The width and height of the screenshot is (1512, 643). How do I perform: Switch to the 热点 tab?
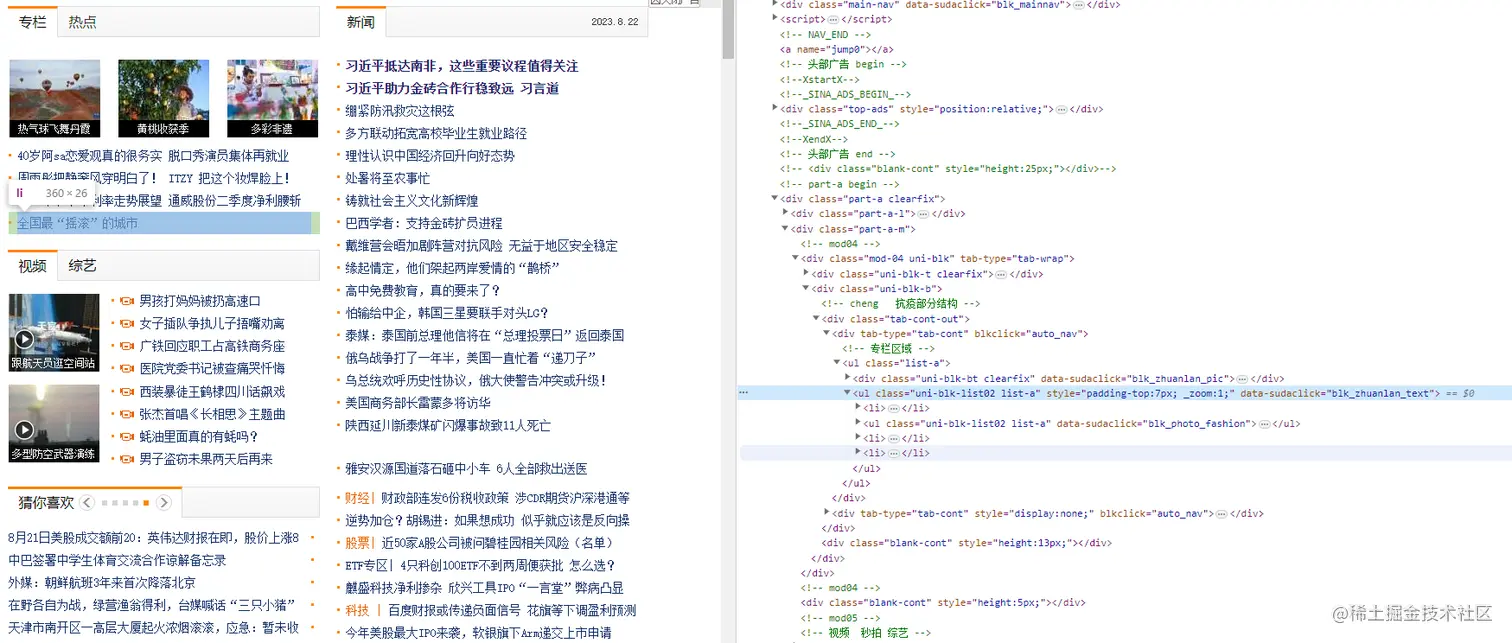coord(83,21)
